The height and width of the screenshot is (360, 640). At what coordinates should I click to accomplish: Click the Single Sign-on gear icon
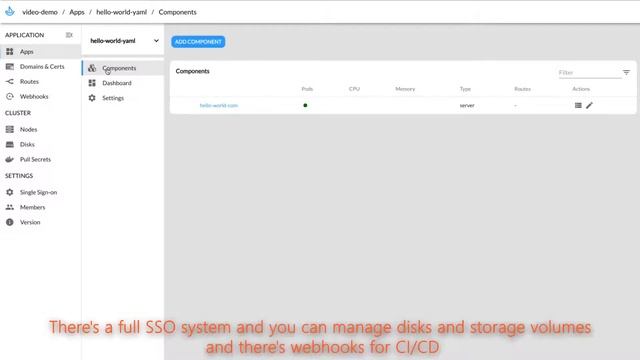coord(10,192)
